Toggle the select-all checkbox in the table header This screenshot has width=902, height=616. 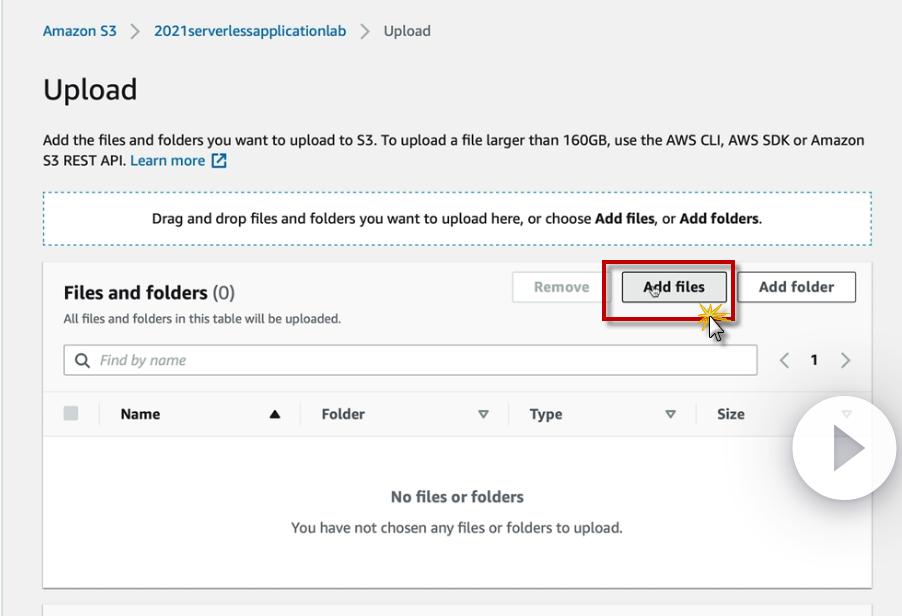pyautogui.click(x=71, y=413)
